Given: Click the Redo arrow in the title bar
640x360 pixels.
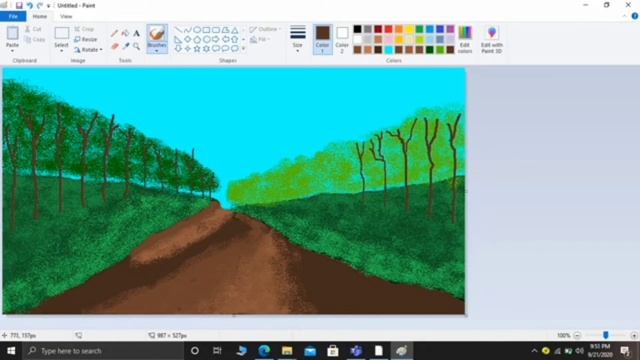Looking at the screenshot, I should tap(40, 6).
